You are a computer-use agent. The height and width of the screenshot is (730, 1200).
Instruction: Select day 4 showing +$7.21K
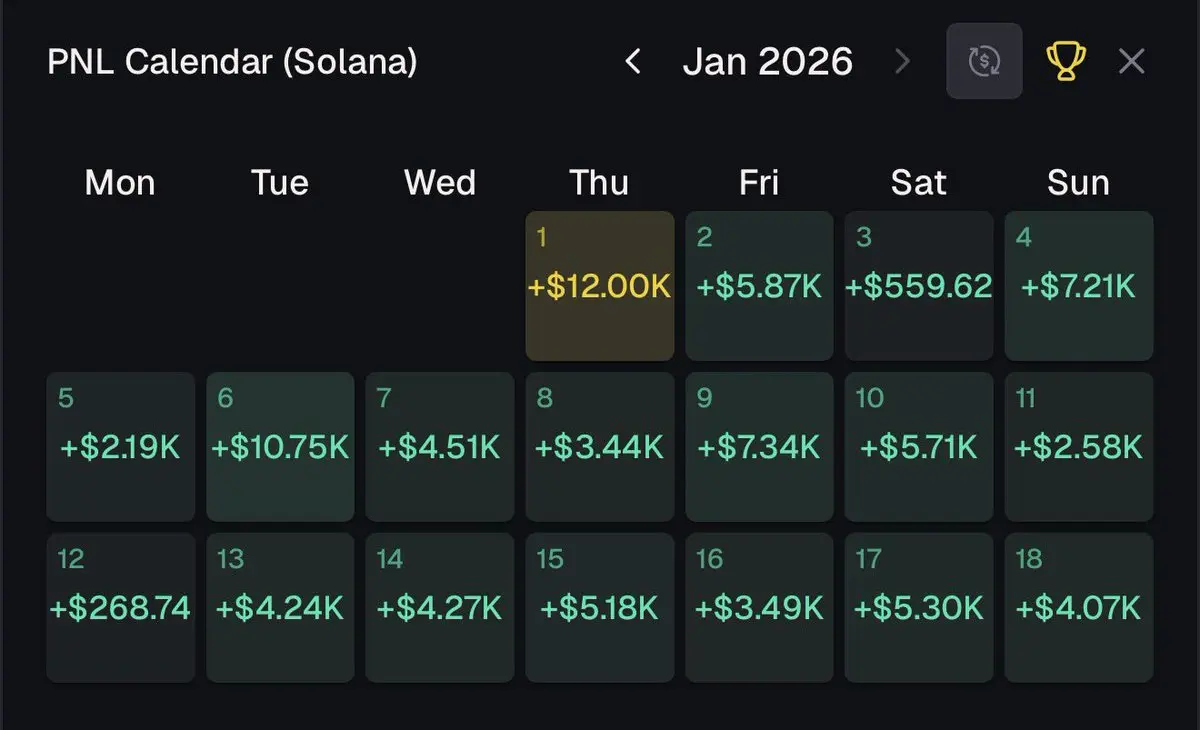pyautogui.click(x=1079, y=286)
